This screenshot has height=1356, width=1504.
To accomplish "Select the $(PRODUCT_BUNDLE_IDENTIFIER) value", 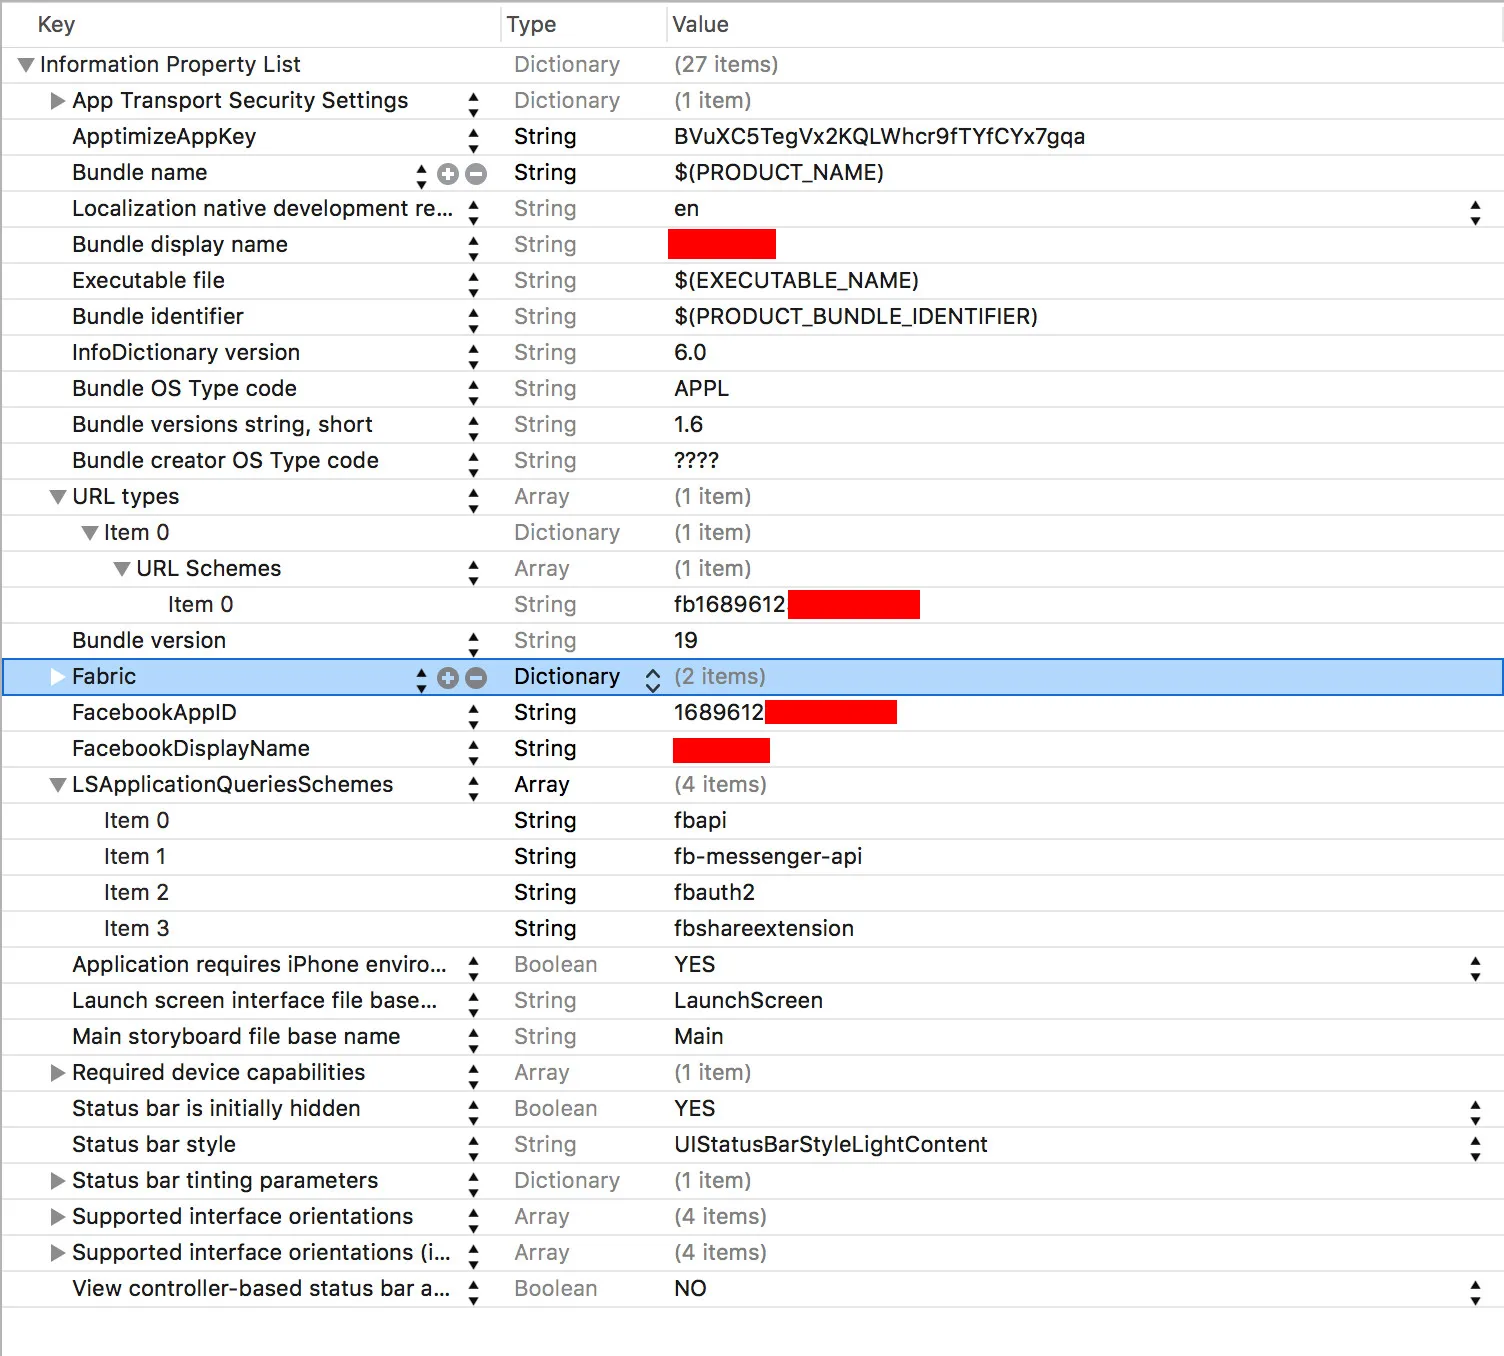I will (856, 317).
